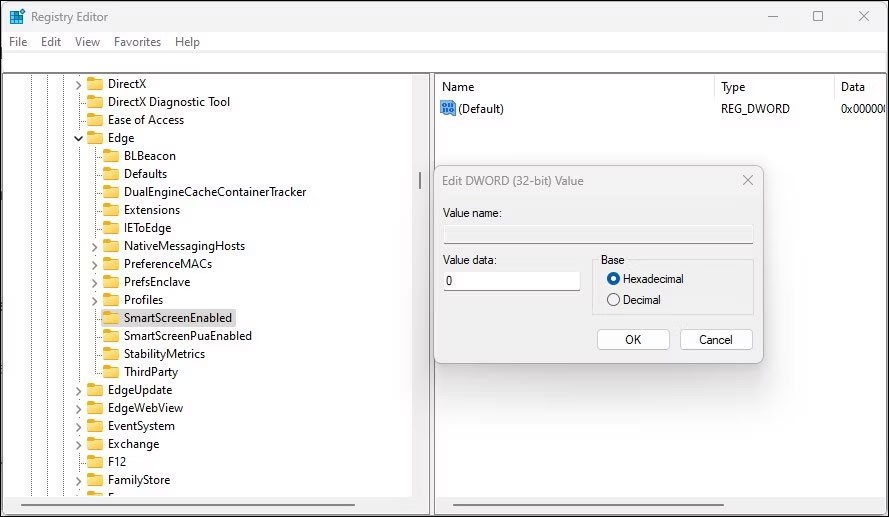Expand the EdgeUpdate key
The width and height of the screenshot is (889, 517).
(x=79, y=390)
